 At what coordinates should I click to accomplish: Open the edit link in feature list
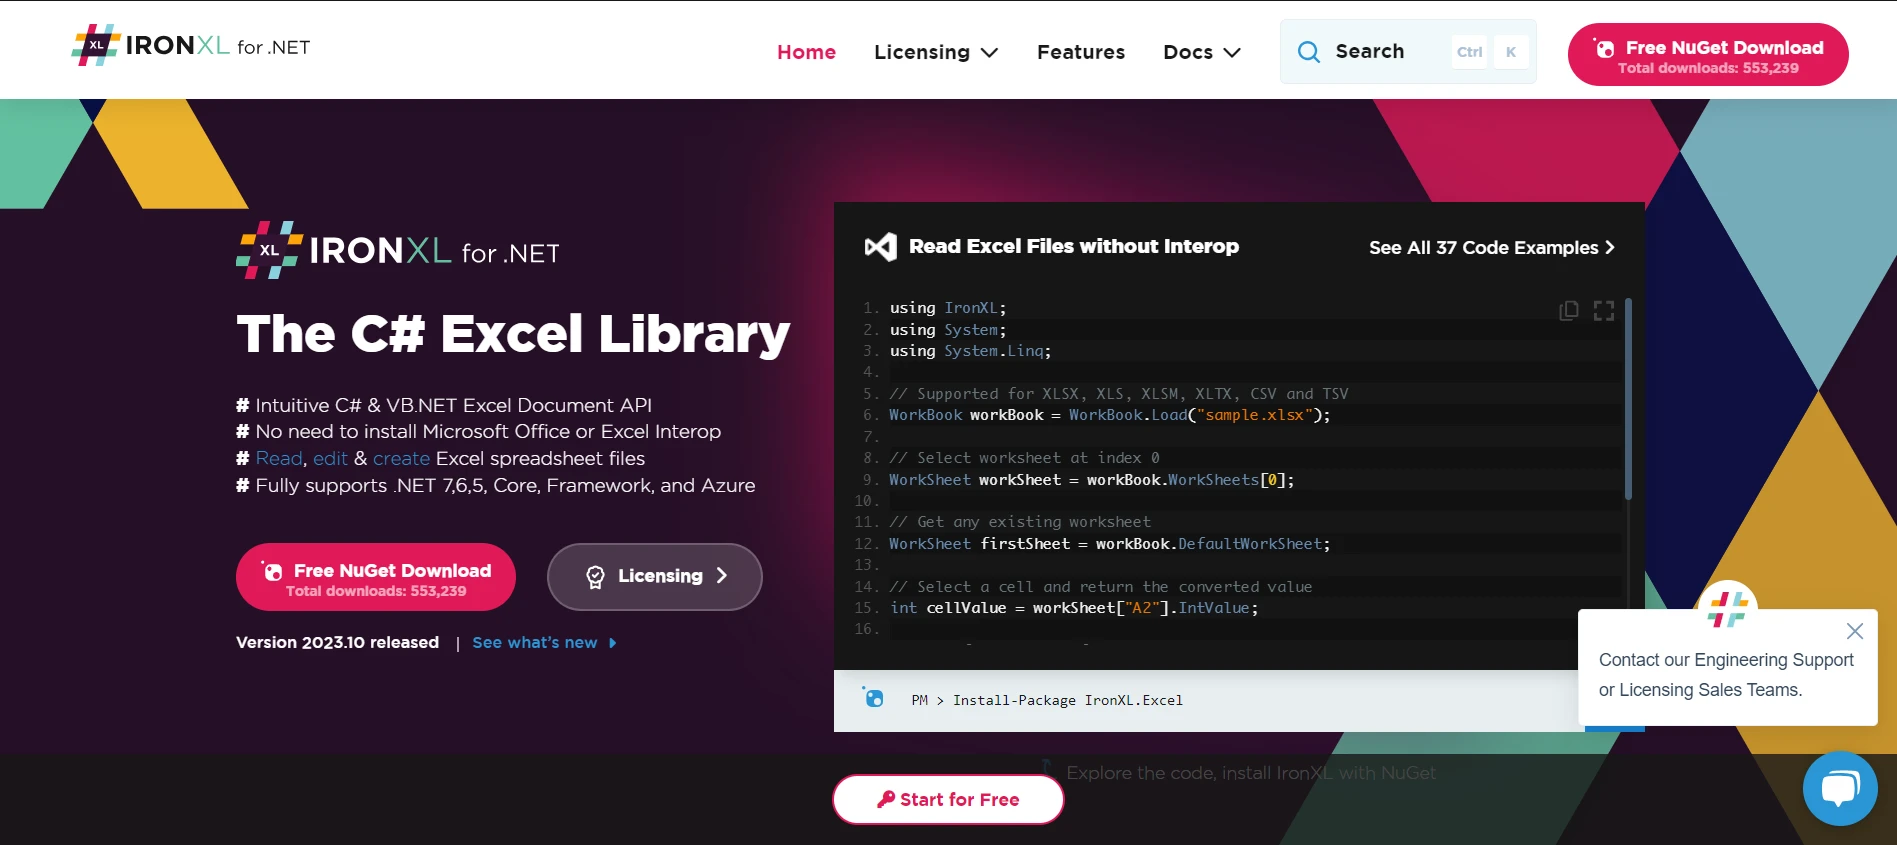click(330, 458)
